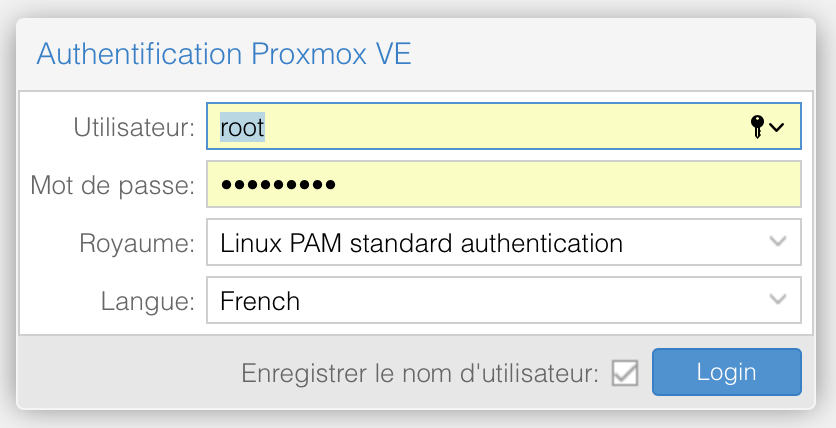The image size is (836, 428).
Task: Click the masked password dots
Action: tap(278, 185)
